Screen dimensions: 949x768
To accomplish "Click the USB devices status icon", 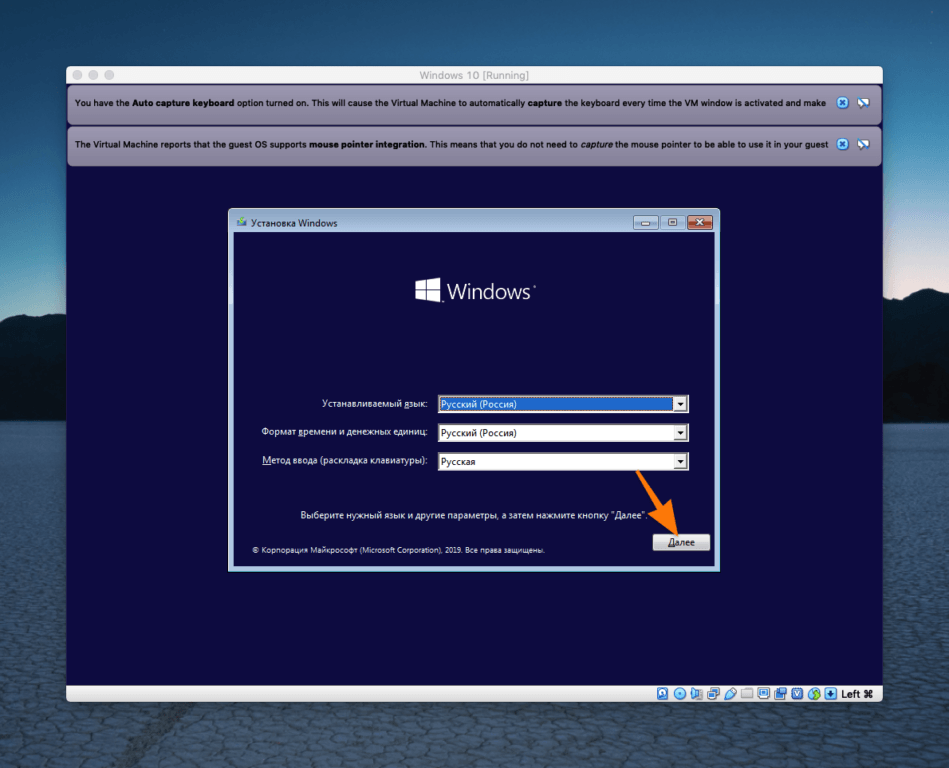I will click(x=731, y=694).
